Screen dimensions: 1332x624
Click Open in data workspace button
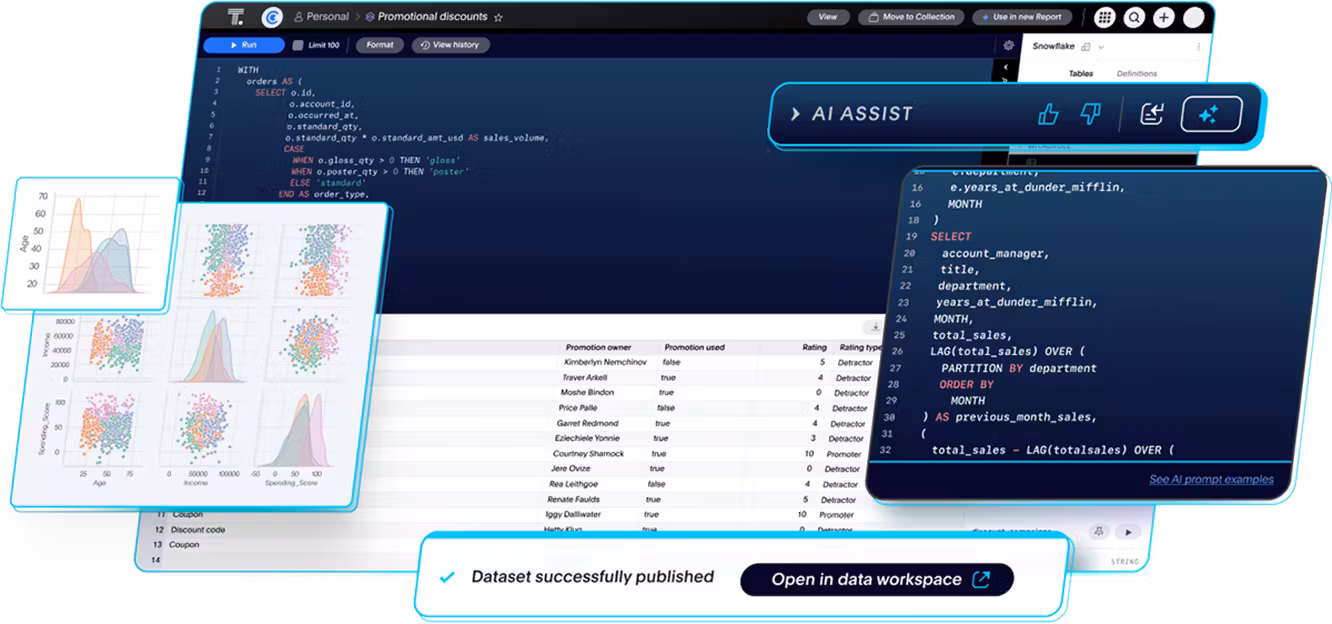(x=876, y=579)
